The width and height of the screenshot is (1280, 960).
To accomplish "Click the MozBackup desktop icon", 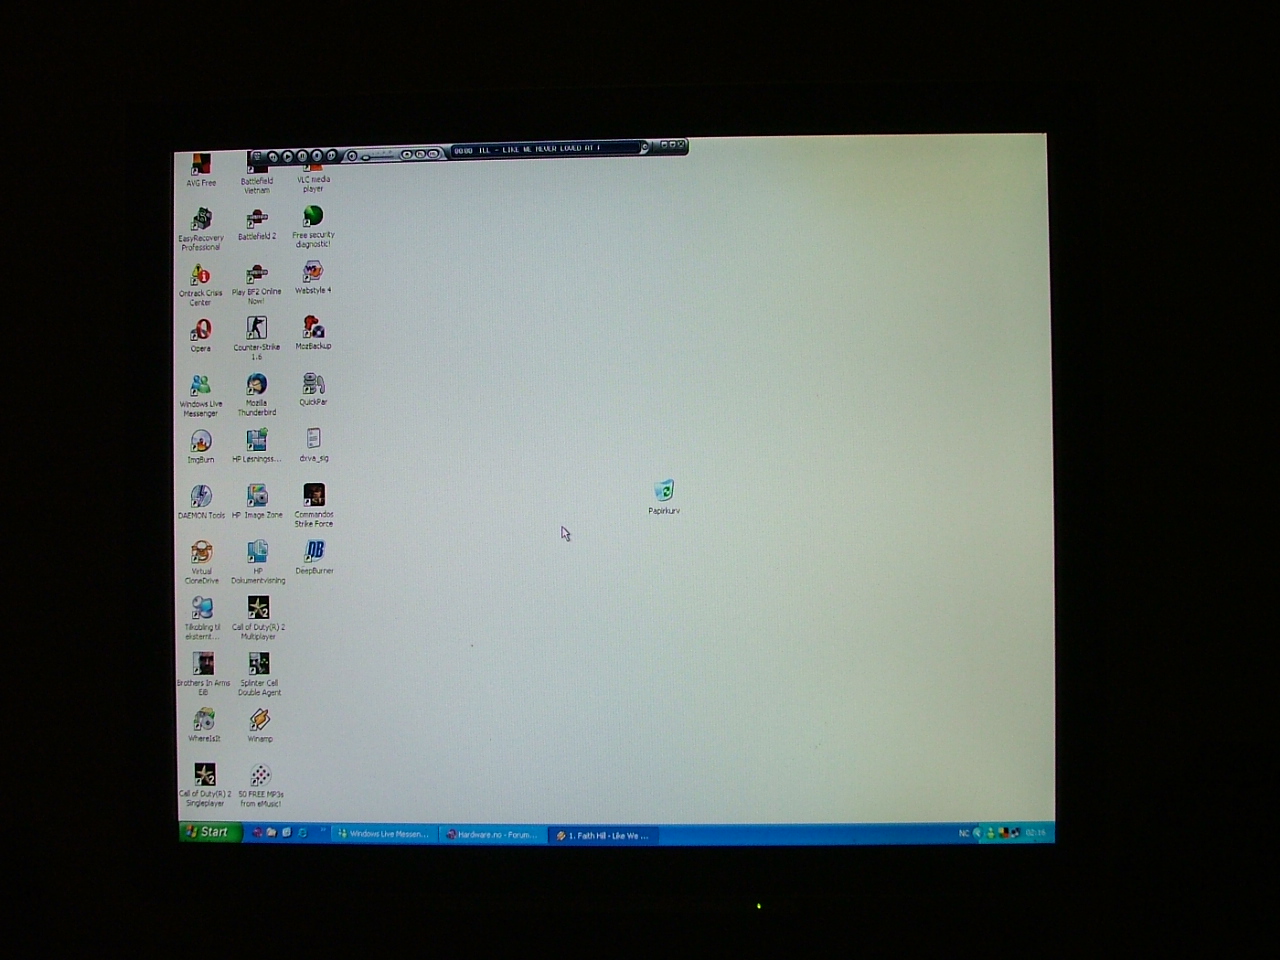I will 313,334.
